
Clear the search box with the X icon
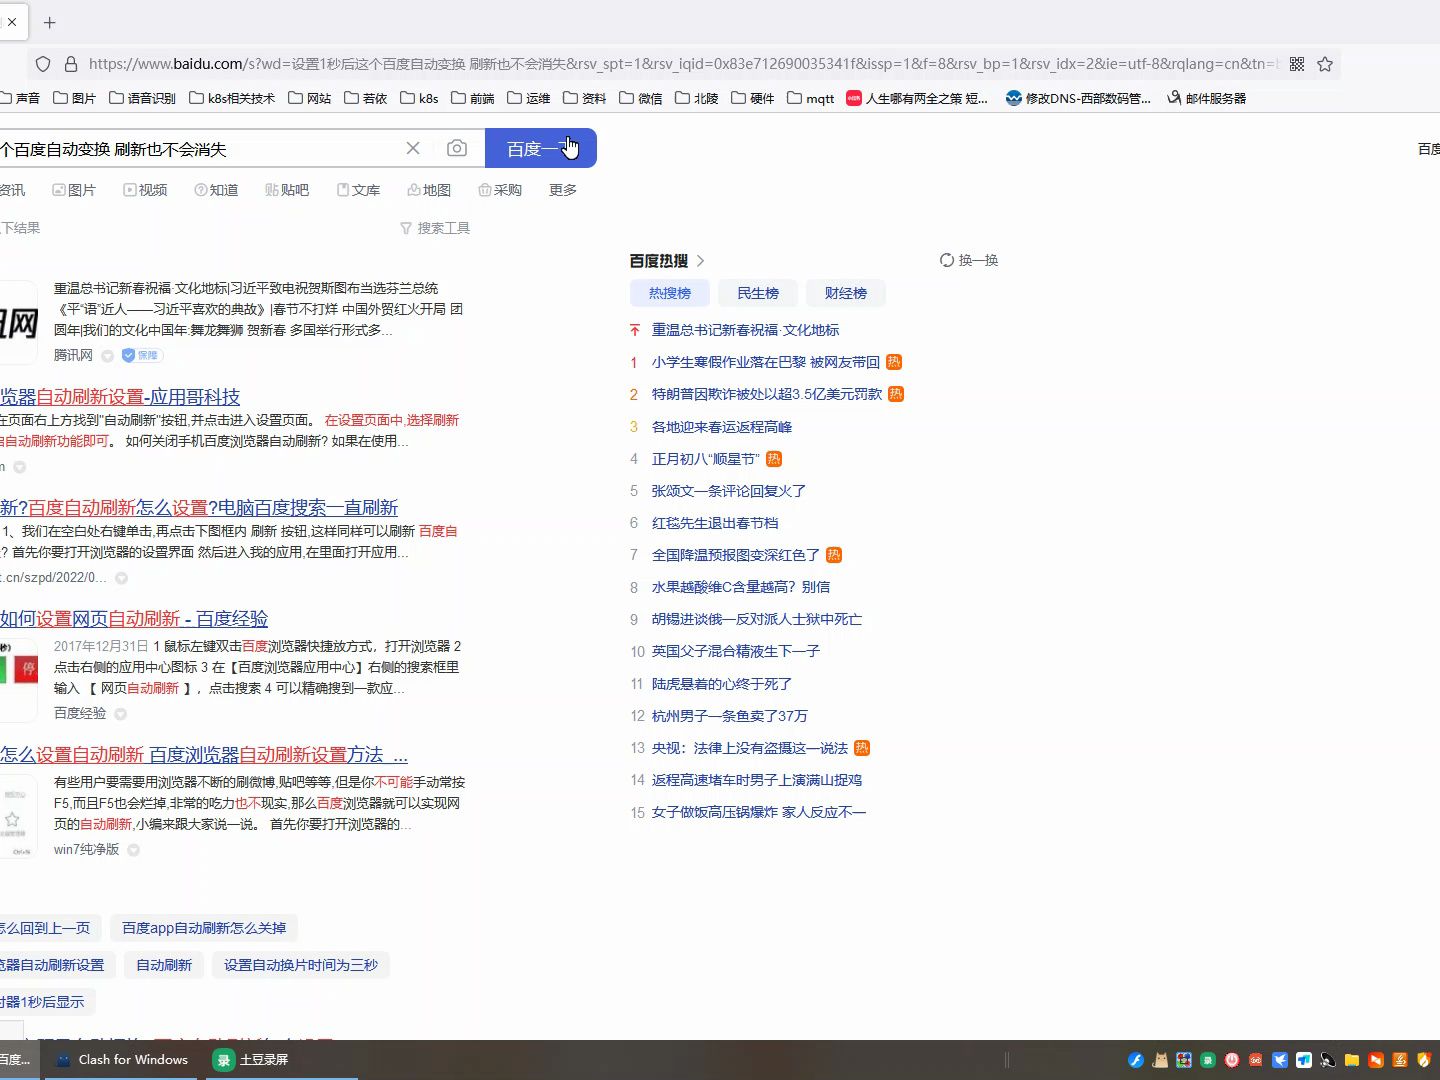[x=413, y=148]
